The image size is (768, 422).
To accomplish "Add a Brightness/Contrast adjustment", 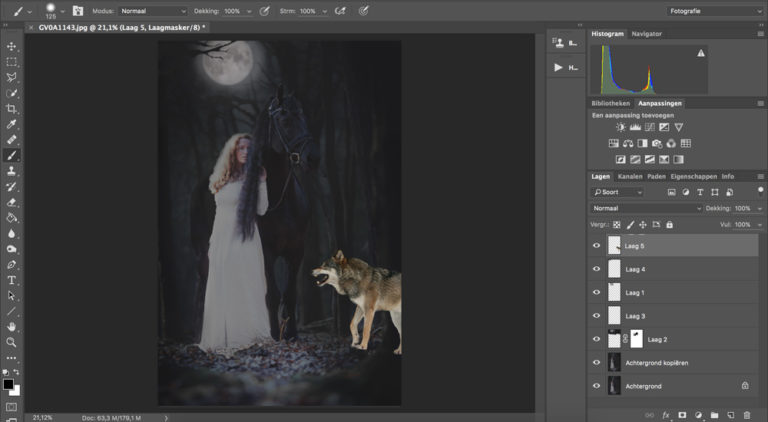I will coord(620,128).
